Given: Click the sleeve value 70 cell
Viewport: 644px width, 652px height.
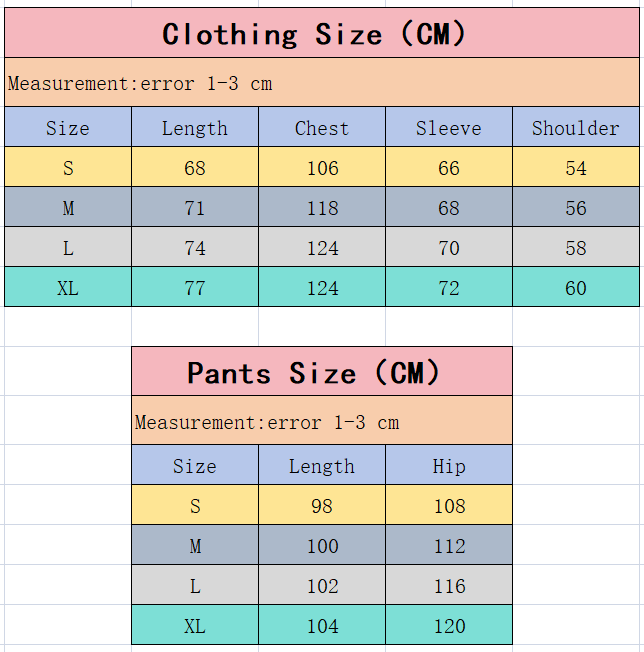Looking at the screenshot, I should click(x=449, y=248).
